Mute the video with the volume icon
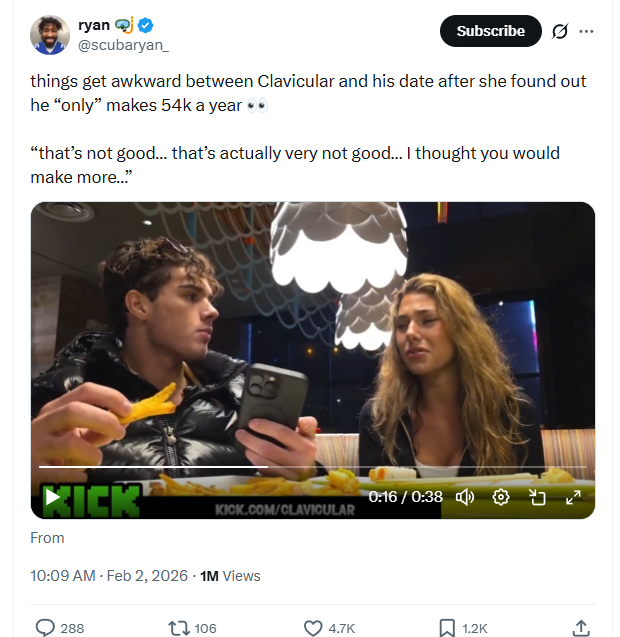Screen dimensions: 620x637 [465, 497]
